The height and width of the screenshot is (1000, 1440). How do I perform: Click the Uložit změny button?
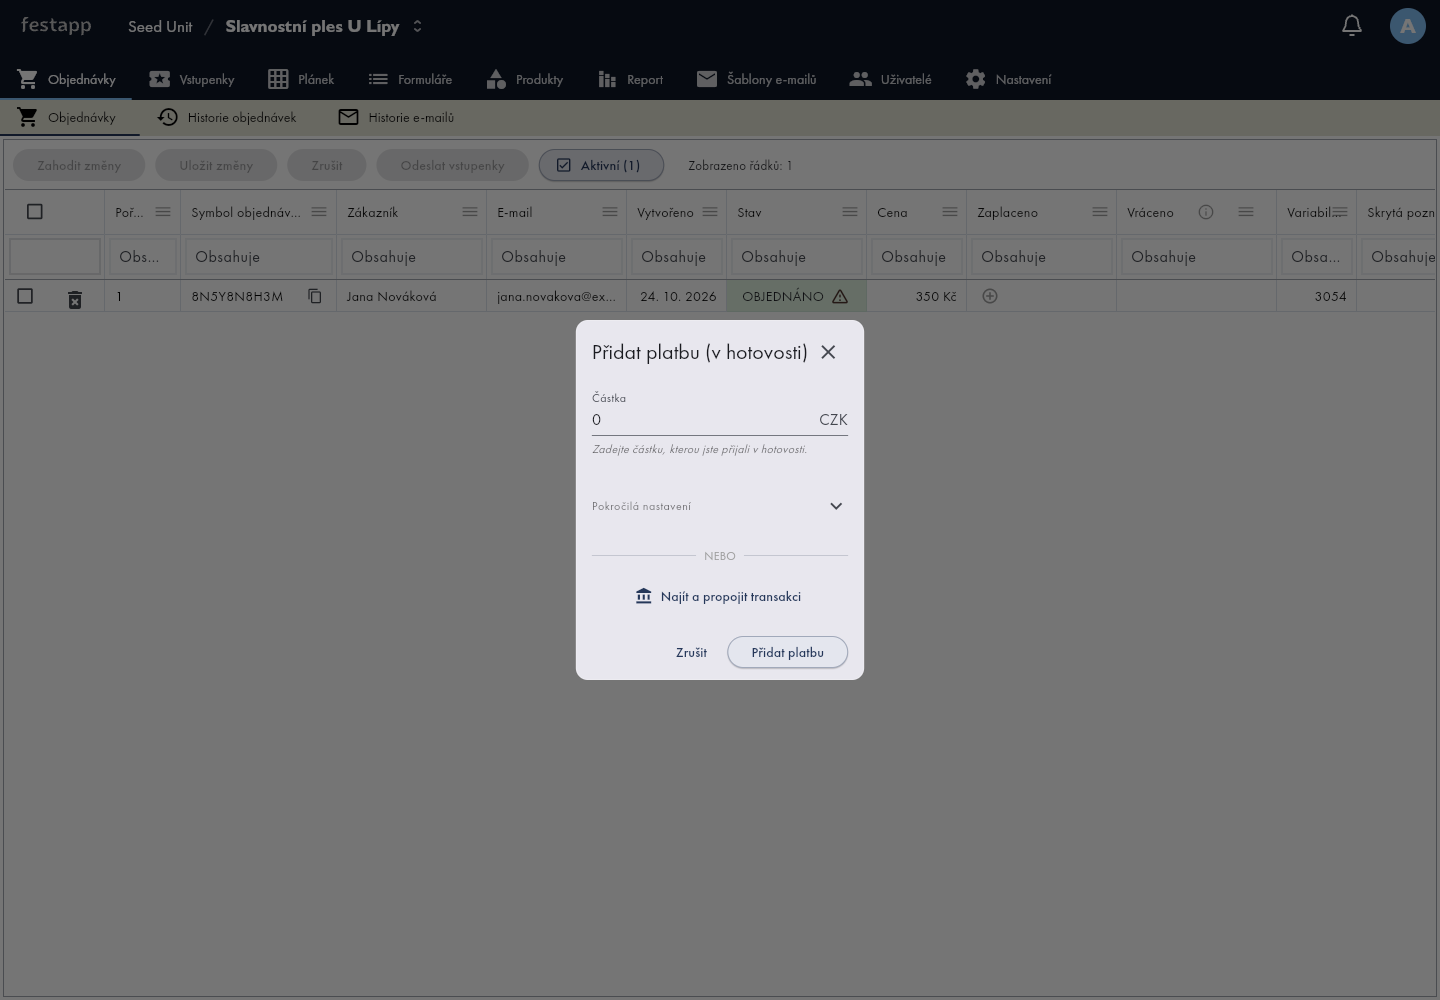216,165
